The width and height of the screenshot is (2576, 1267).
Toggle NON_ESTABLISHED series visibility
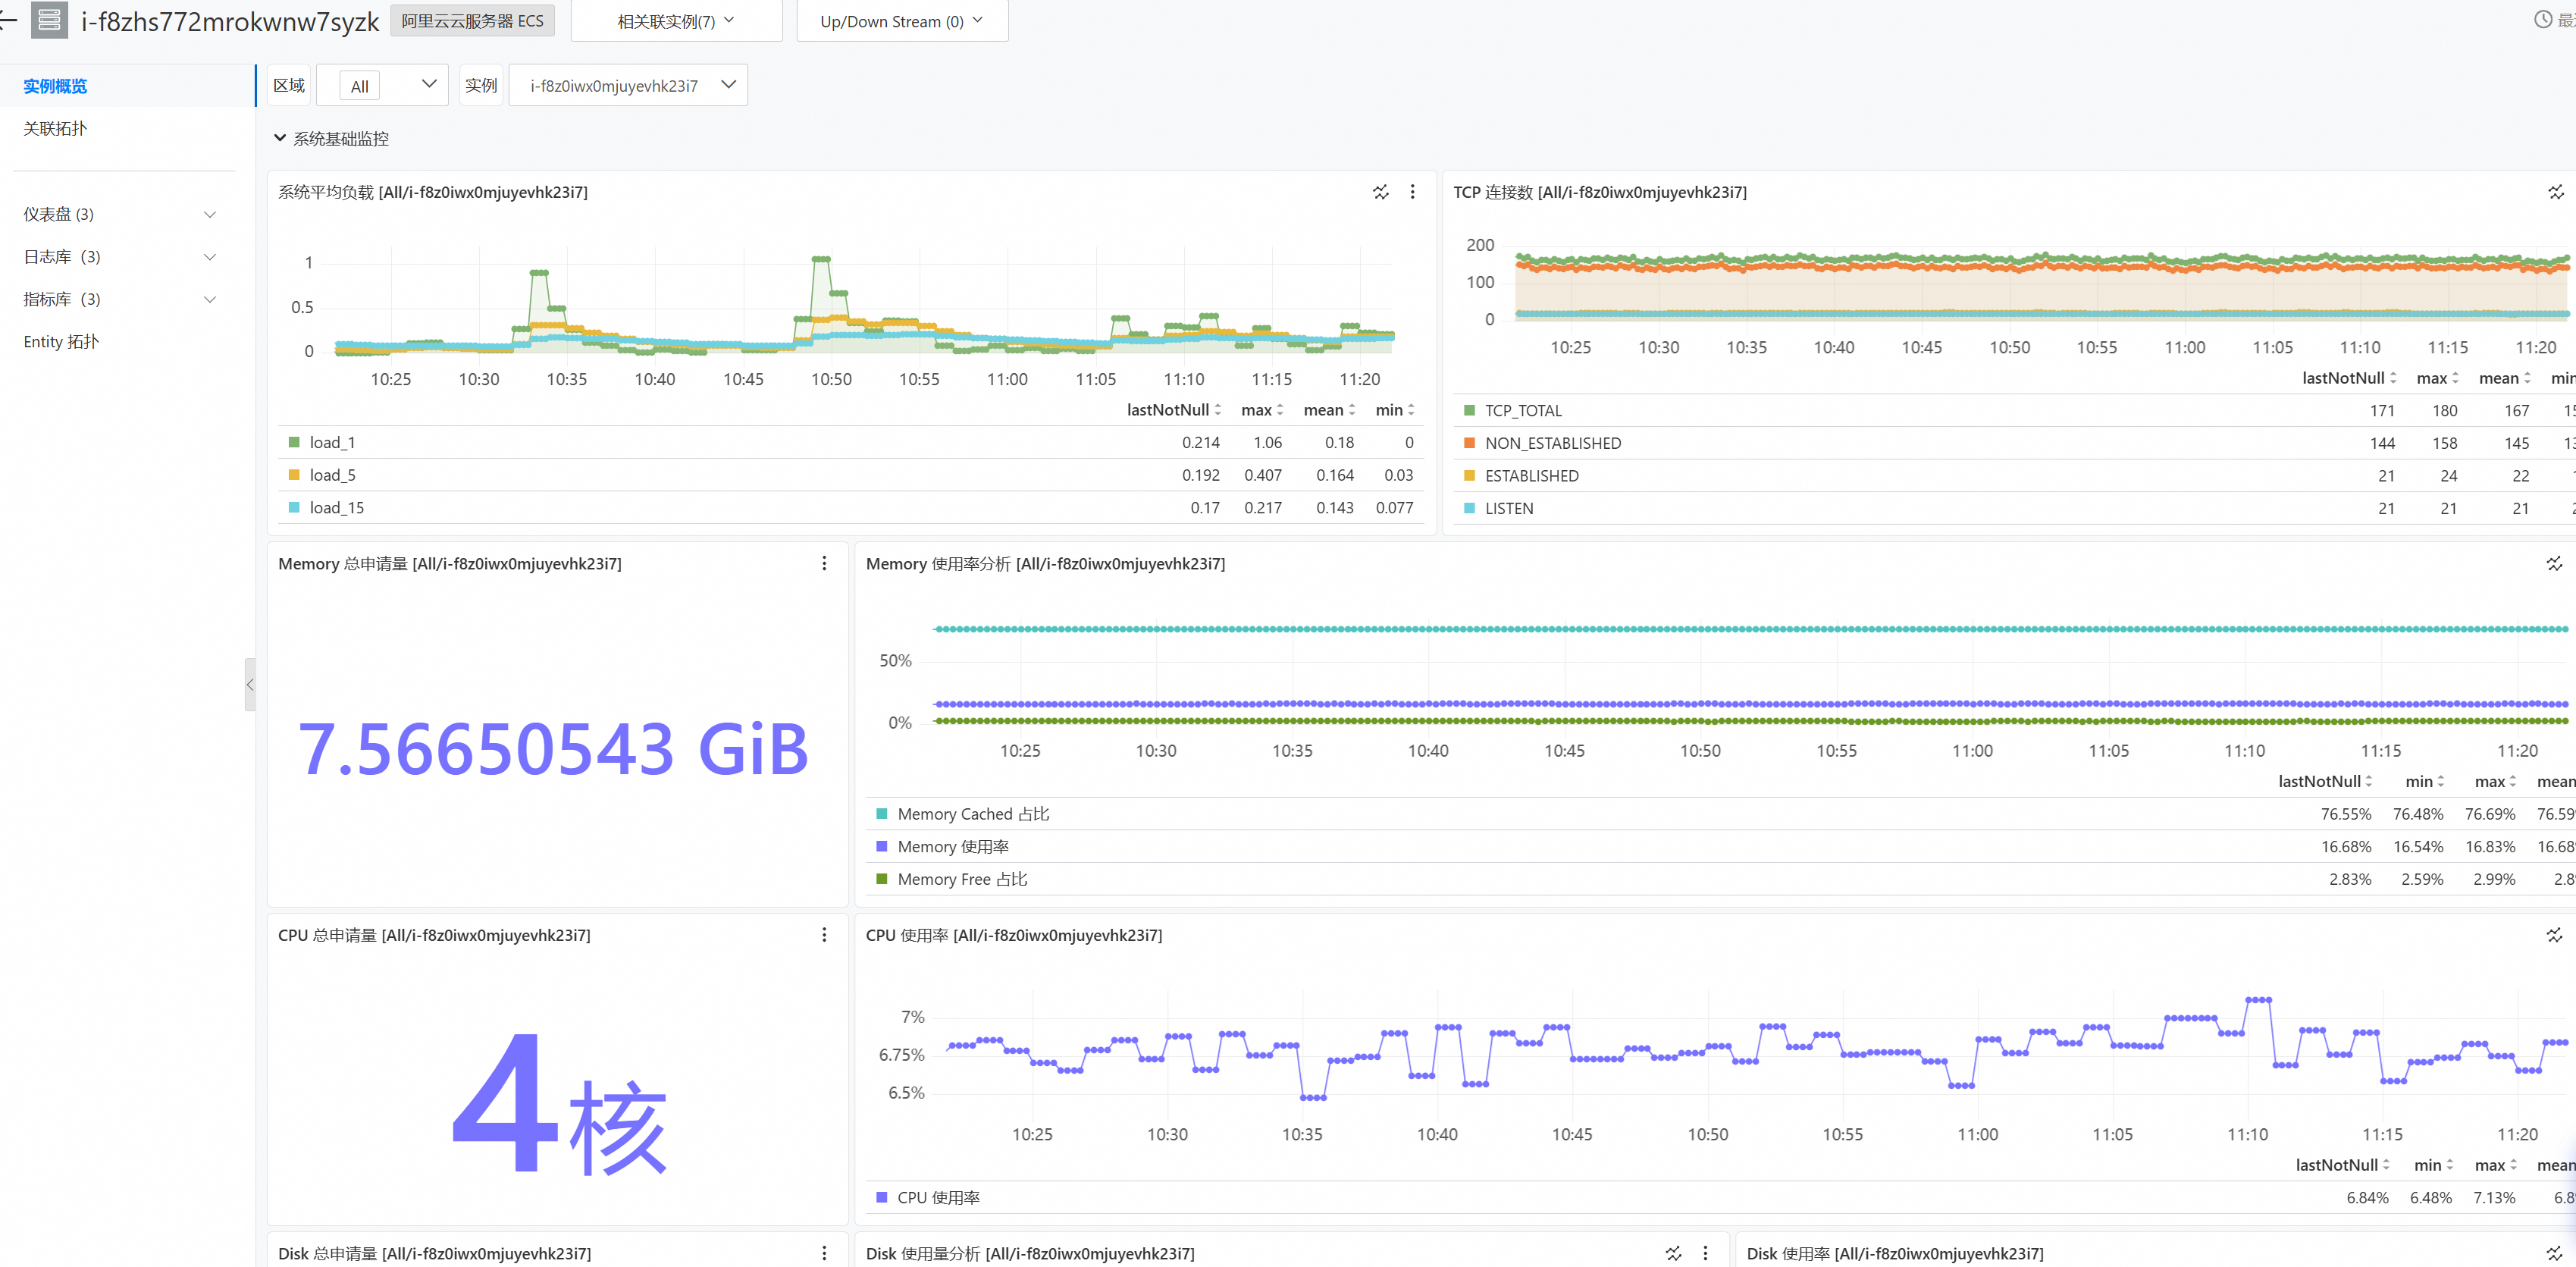pyautogui.click(x=1553, y=443)
